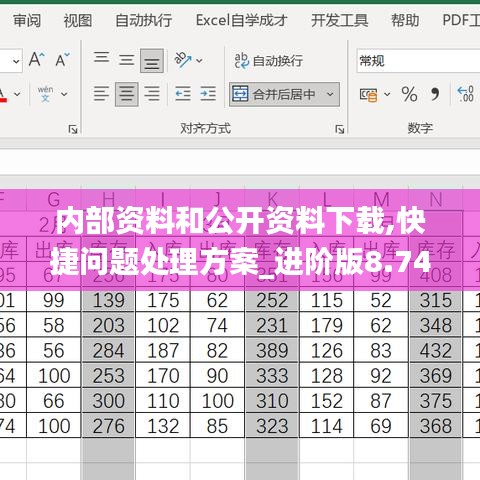Click the text orientation icon

click(183, 60)
